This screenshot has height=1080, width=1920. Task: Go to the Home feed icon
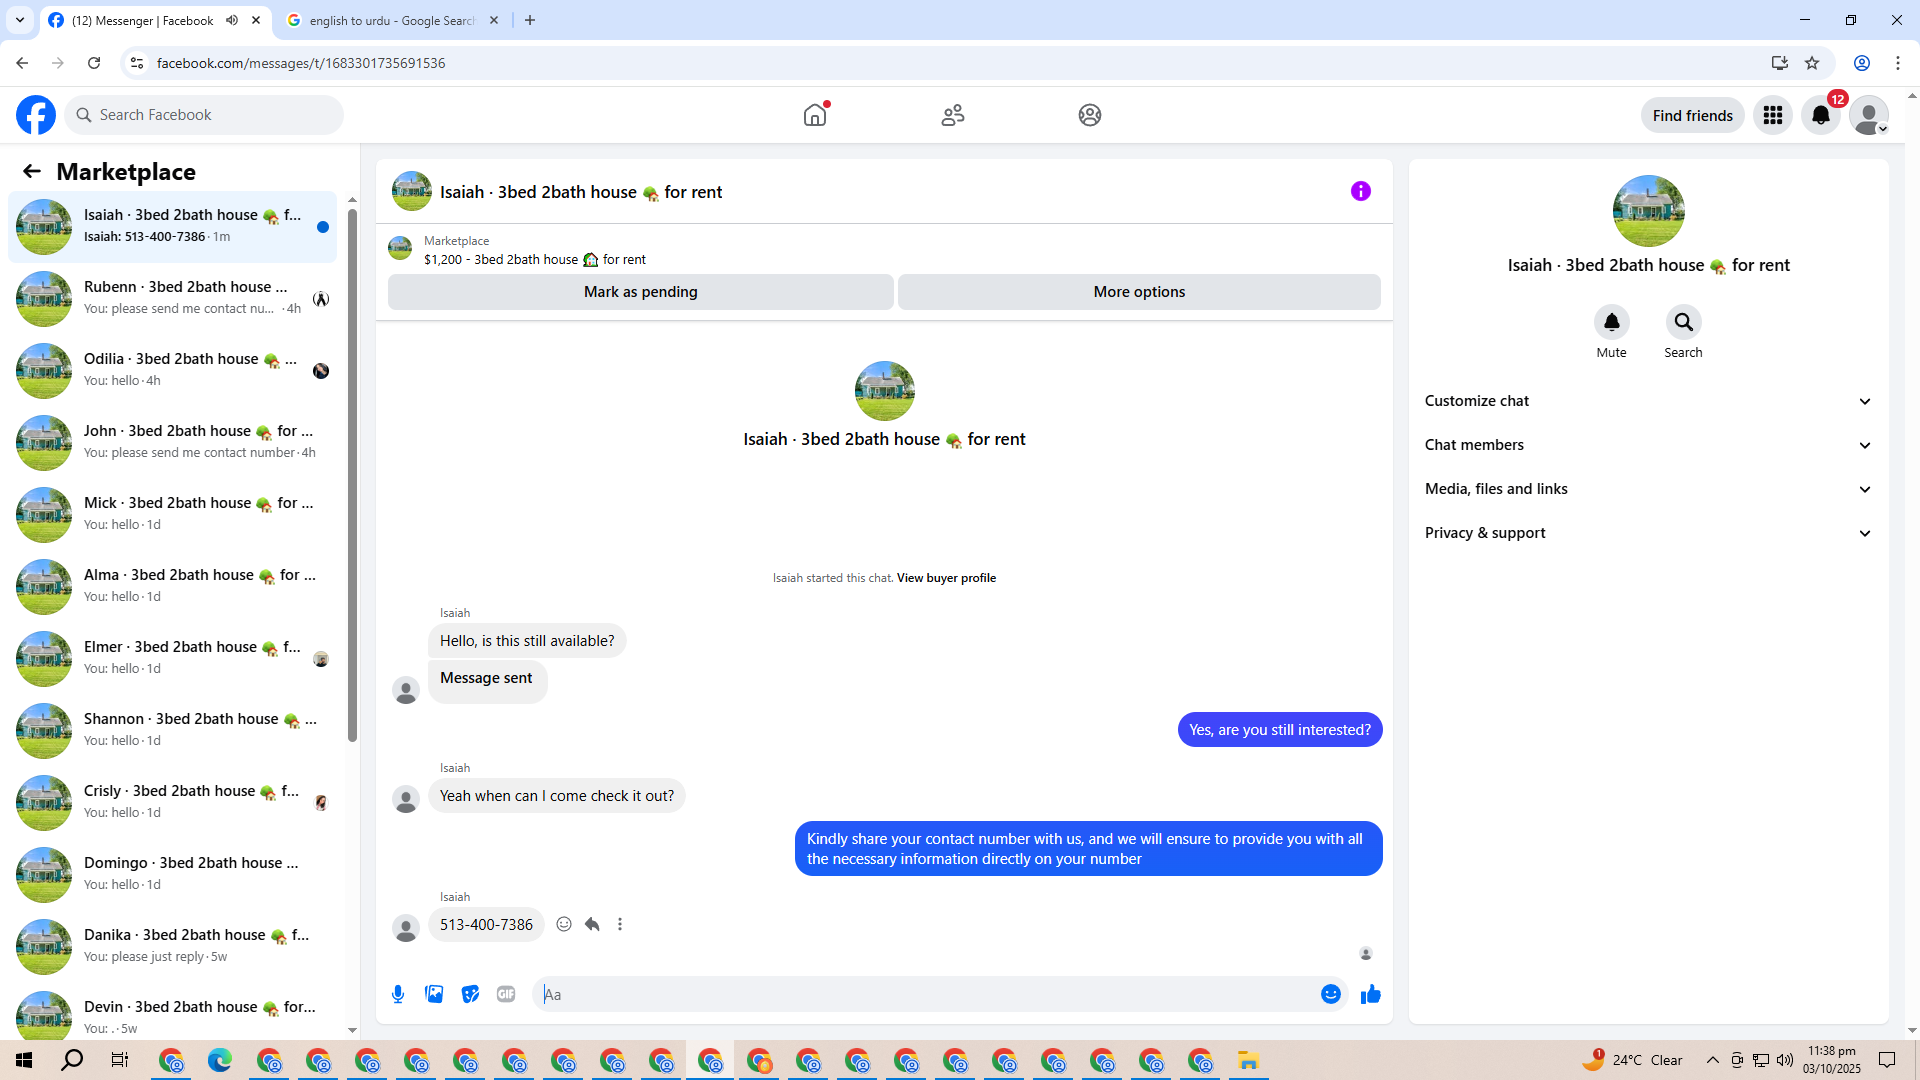pyautogui.click(x=815, y=115)
